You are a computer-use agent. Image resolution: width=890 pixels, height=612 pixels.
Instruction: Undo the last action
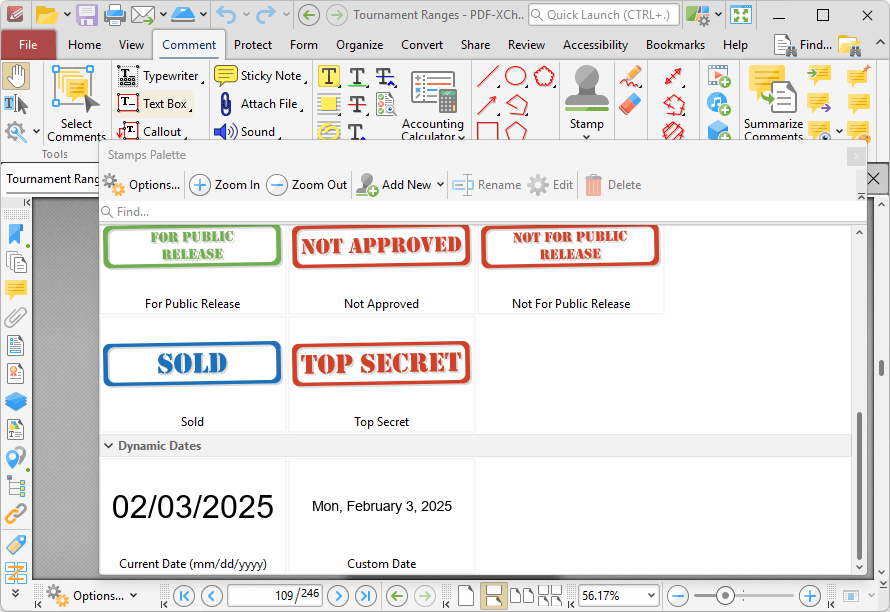click(x=226, y=15)
